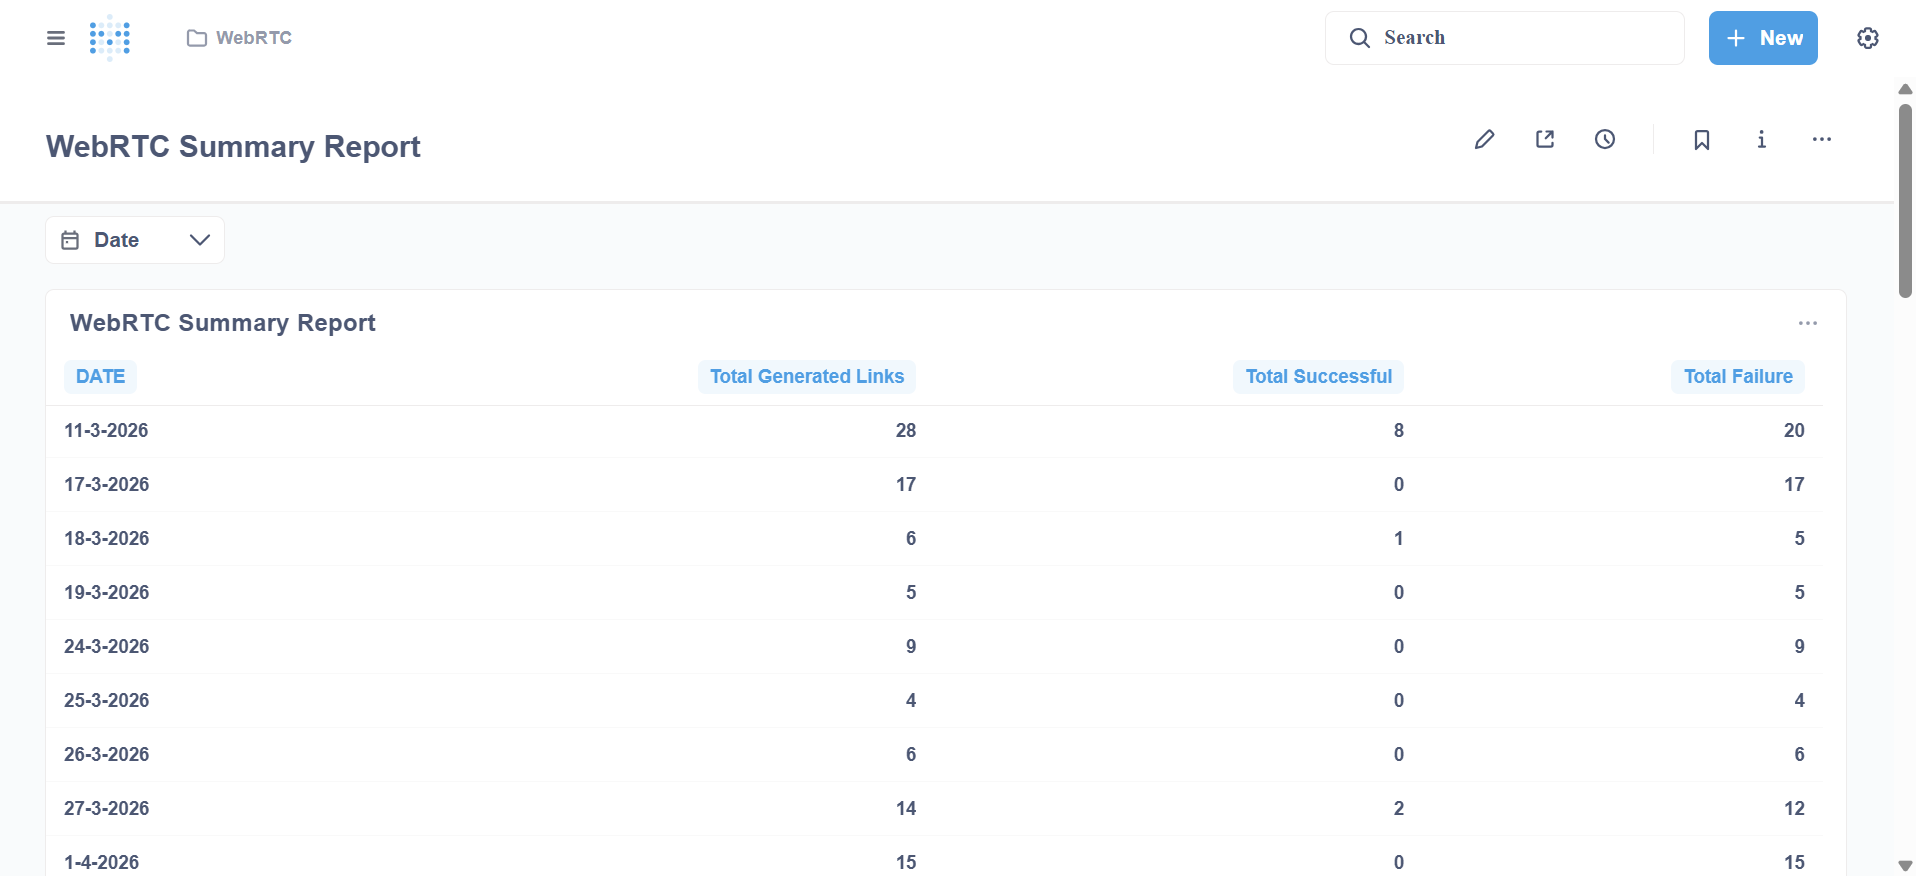Screen dimensions: 1916x876
Task: Open the settings gear icon
Action: pyautogui.click(x=1867, y=38)
